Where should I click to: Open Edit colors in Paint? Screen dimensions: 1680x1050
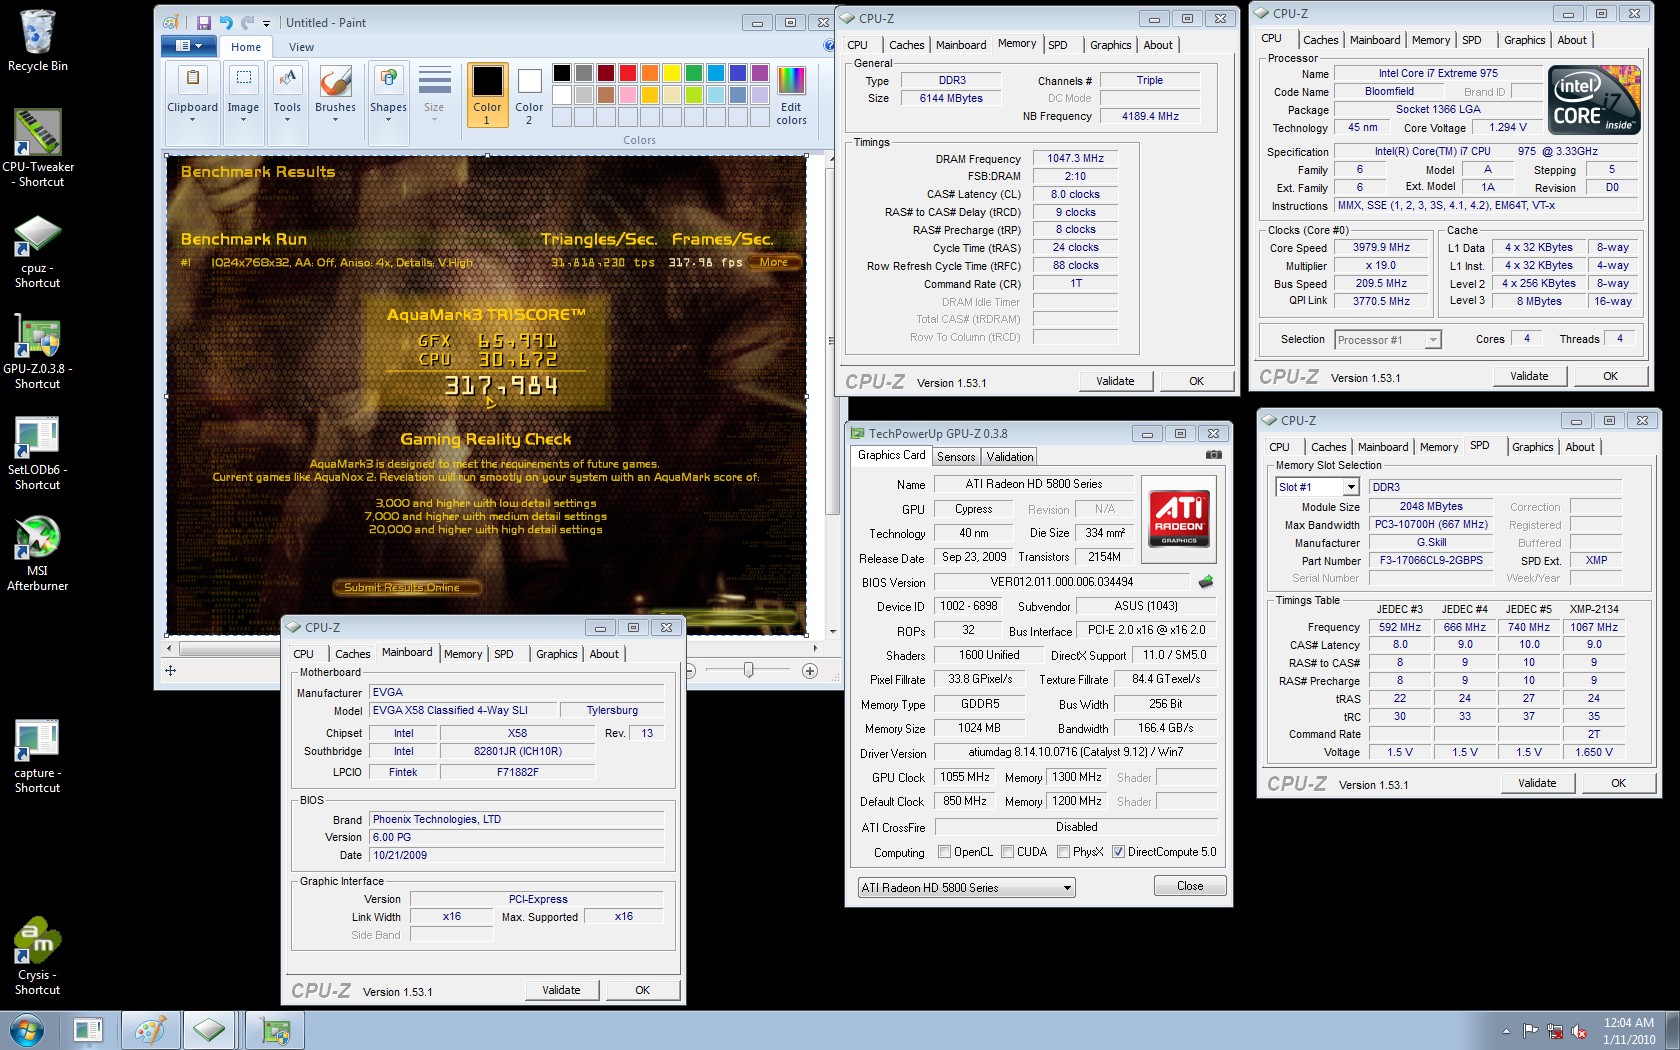791,94
